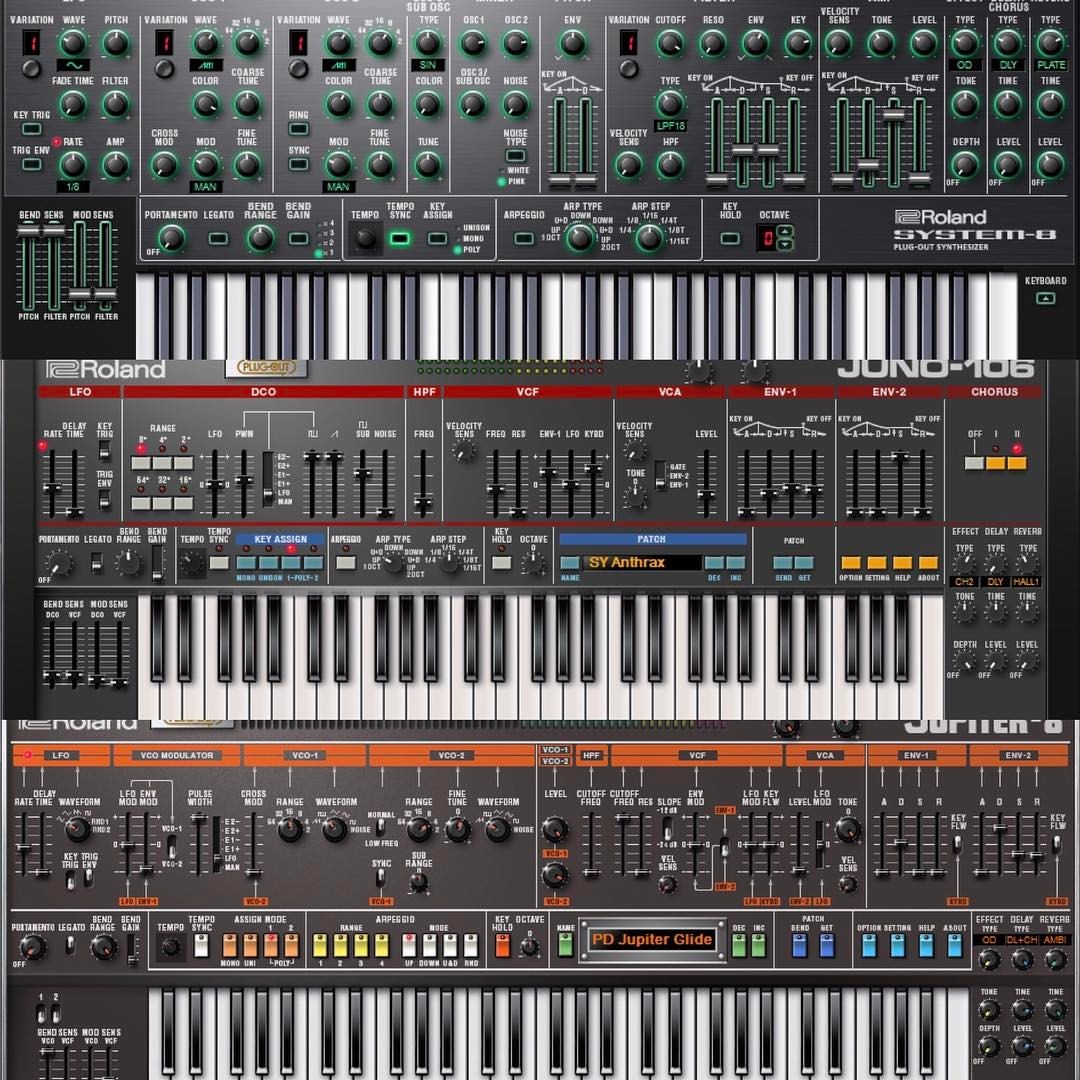
Task: Toggle KEY TRIG in System-8 LFO section
Action: click(32, 129)
